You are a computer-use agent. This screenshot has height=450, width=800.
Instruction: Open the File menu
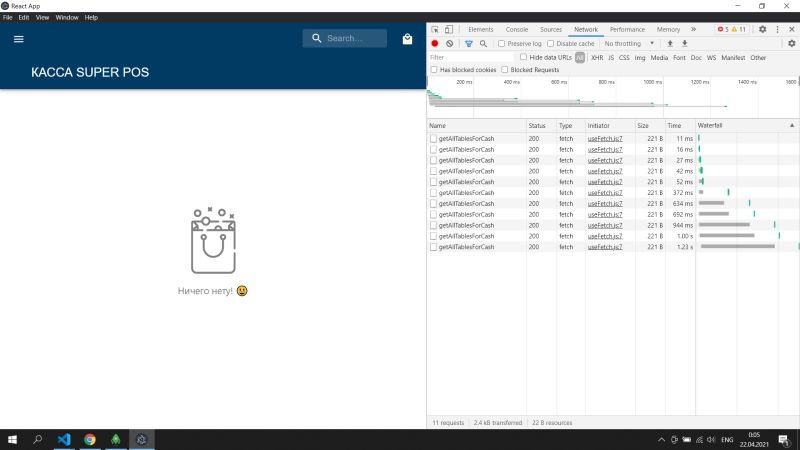tap(8, 17)
